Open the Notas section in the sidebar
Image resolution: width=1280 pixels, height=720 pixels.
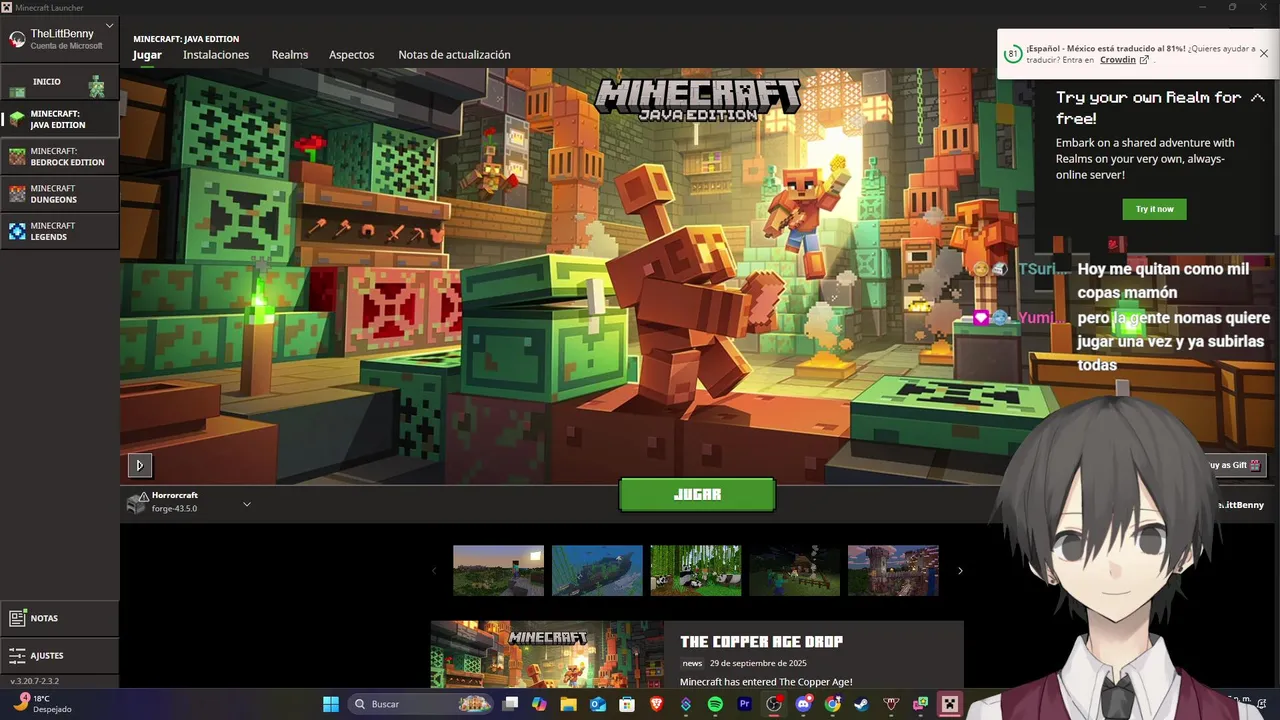[x=60, y=618]
